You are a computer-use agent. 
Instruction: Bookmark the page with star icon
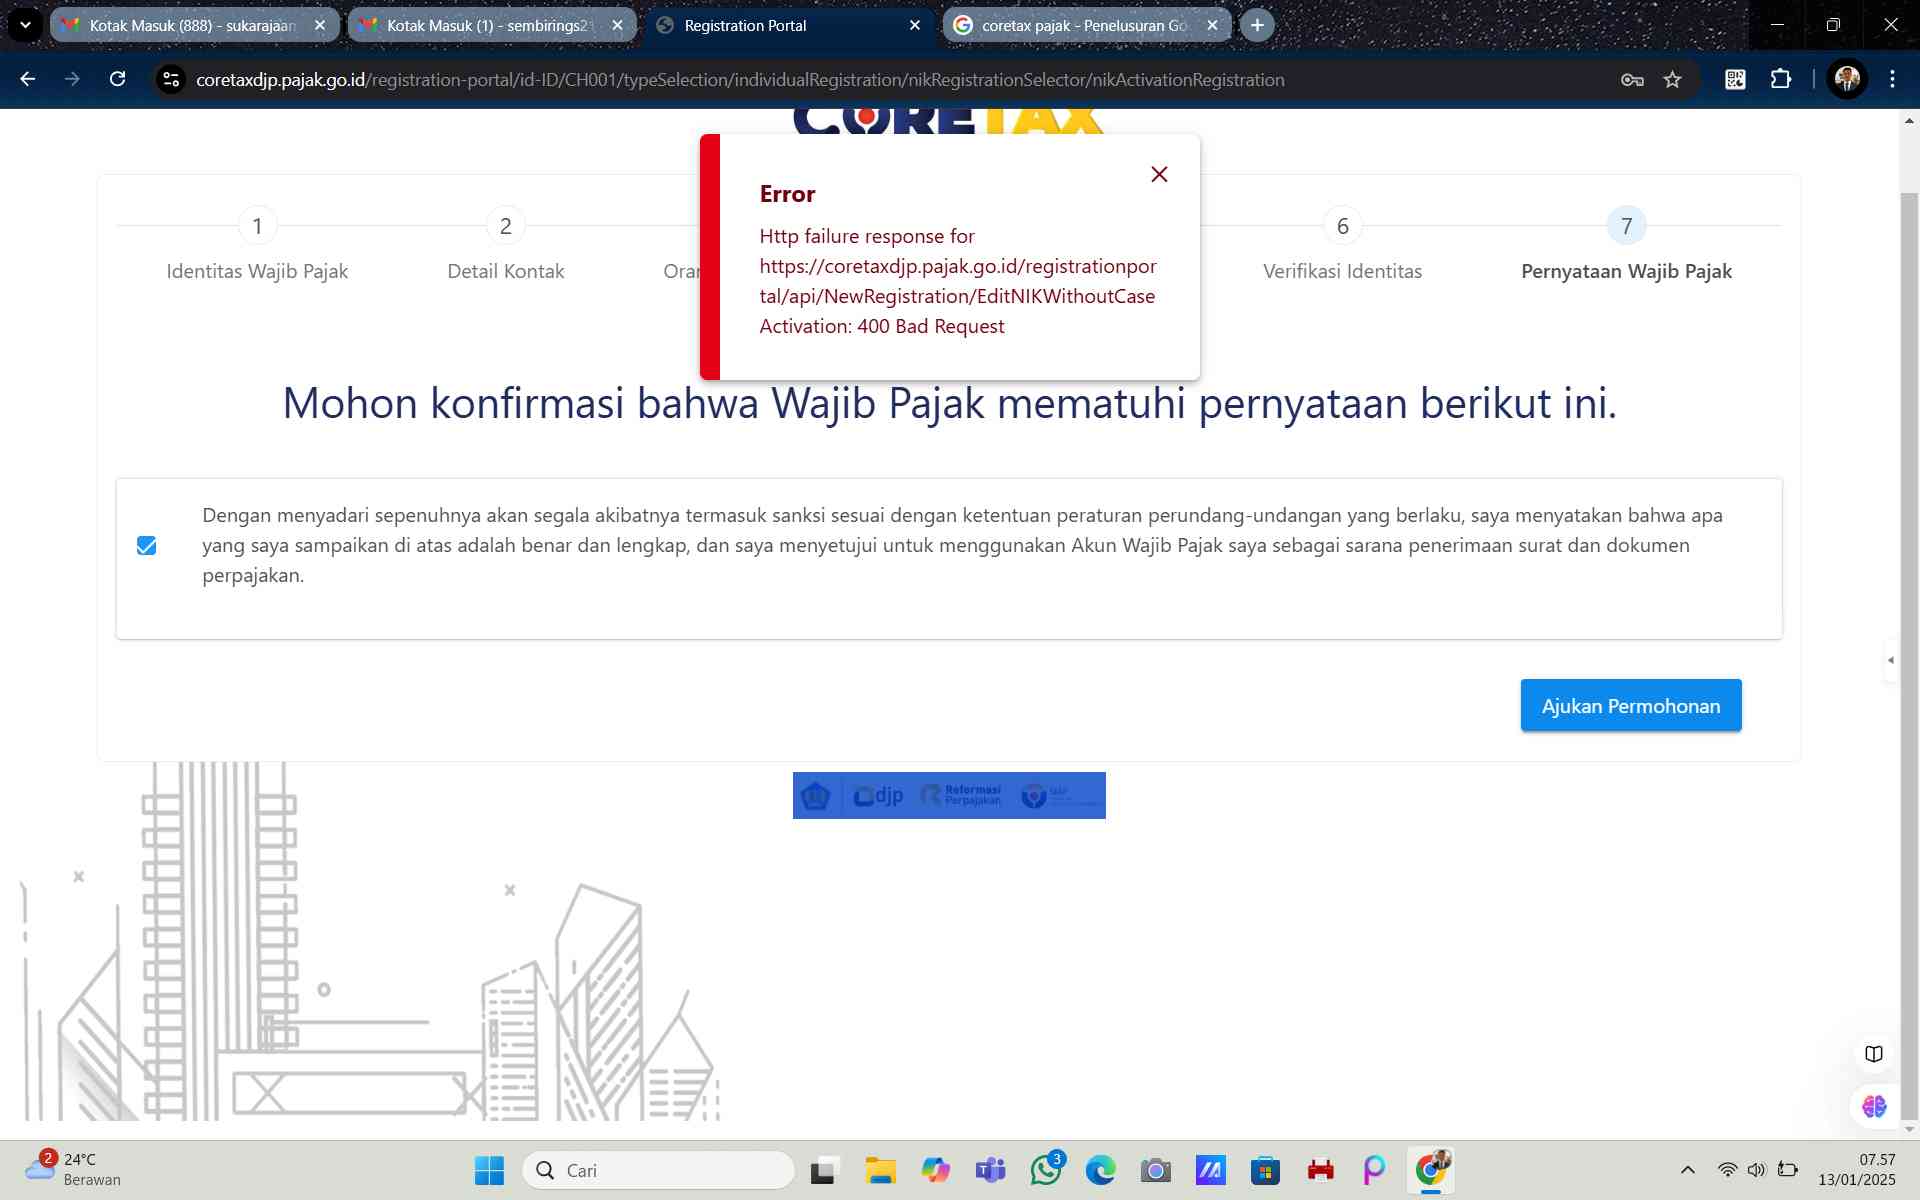[x=1672, y=80]
